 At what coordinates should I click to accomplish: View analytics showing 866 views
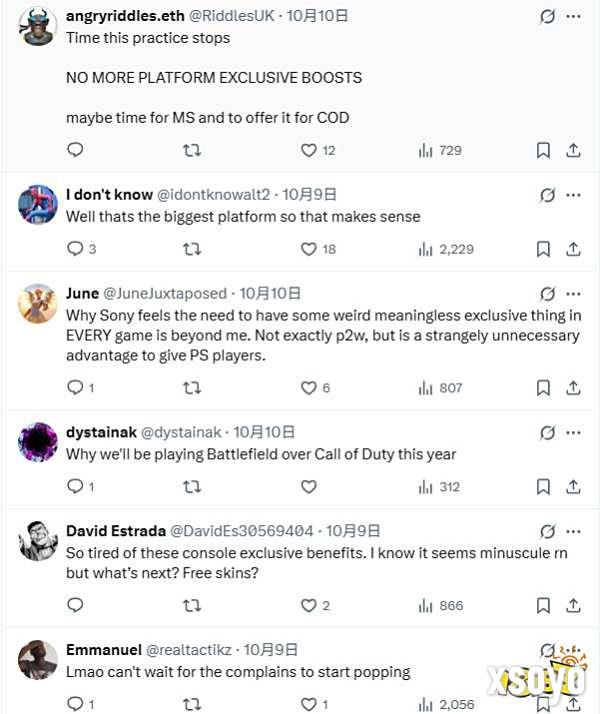(x=440, y=605)
